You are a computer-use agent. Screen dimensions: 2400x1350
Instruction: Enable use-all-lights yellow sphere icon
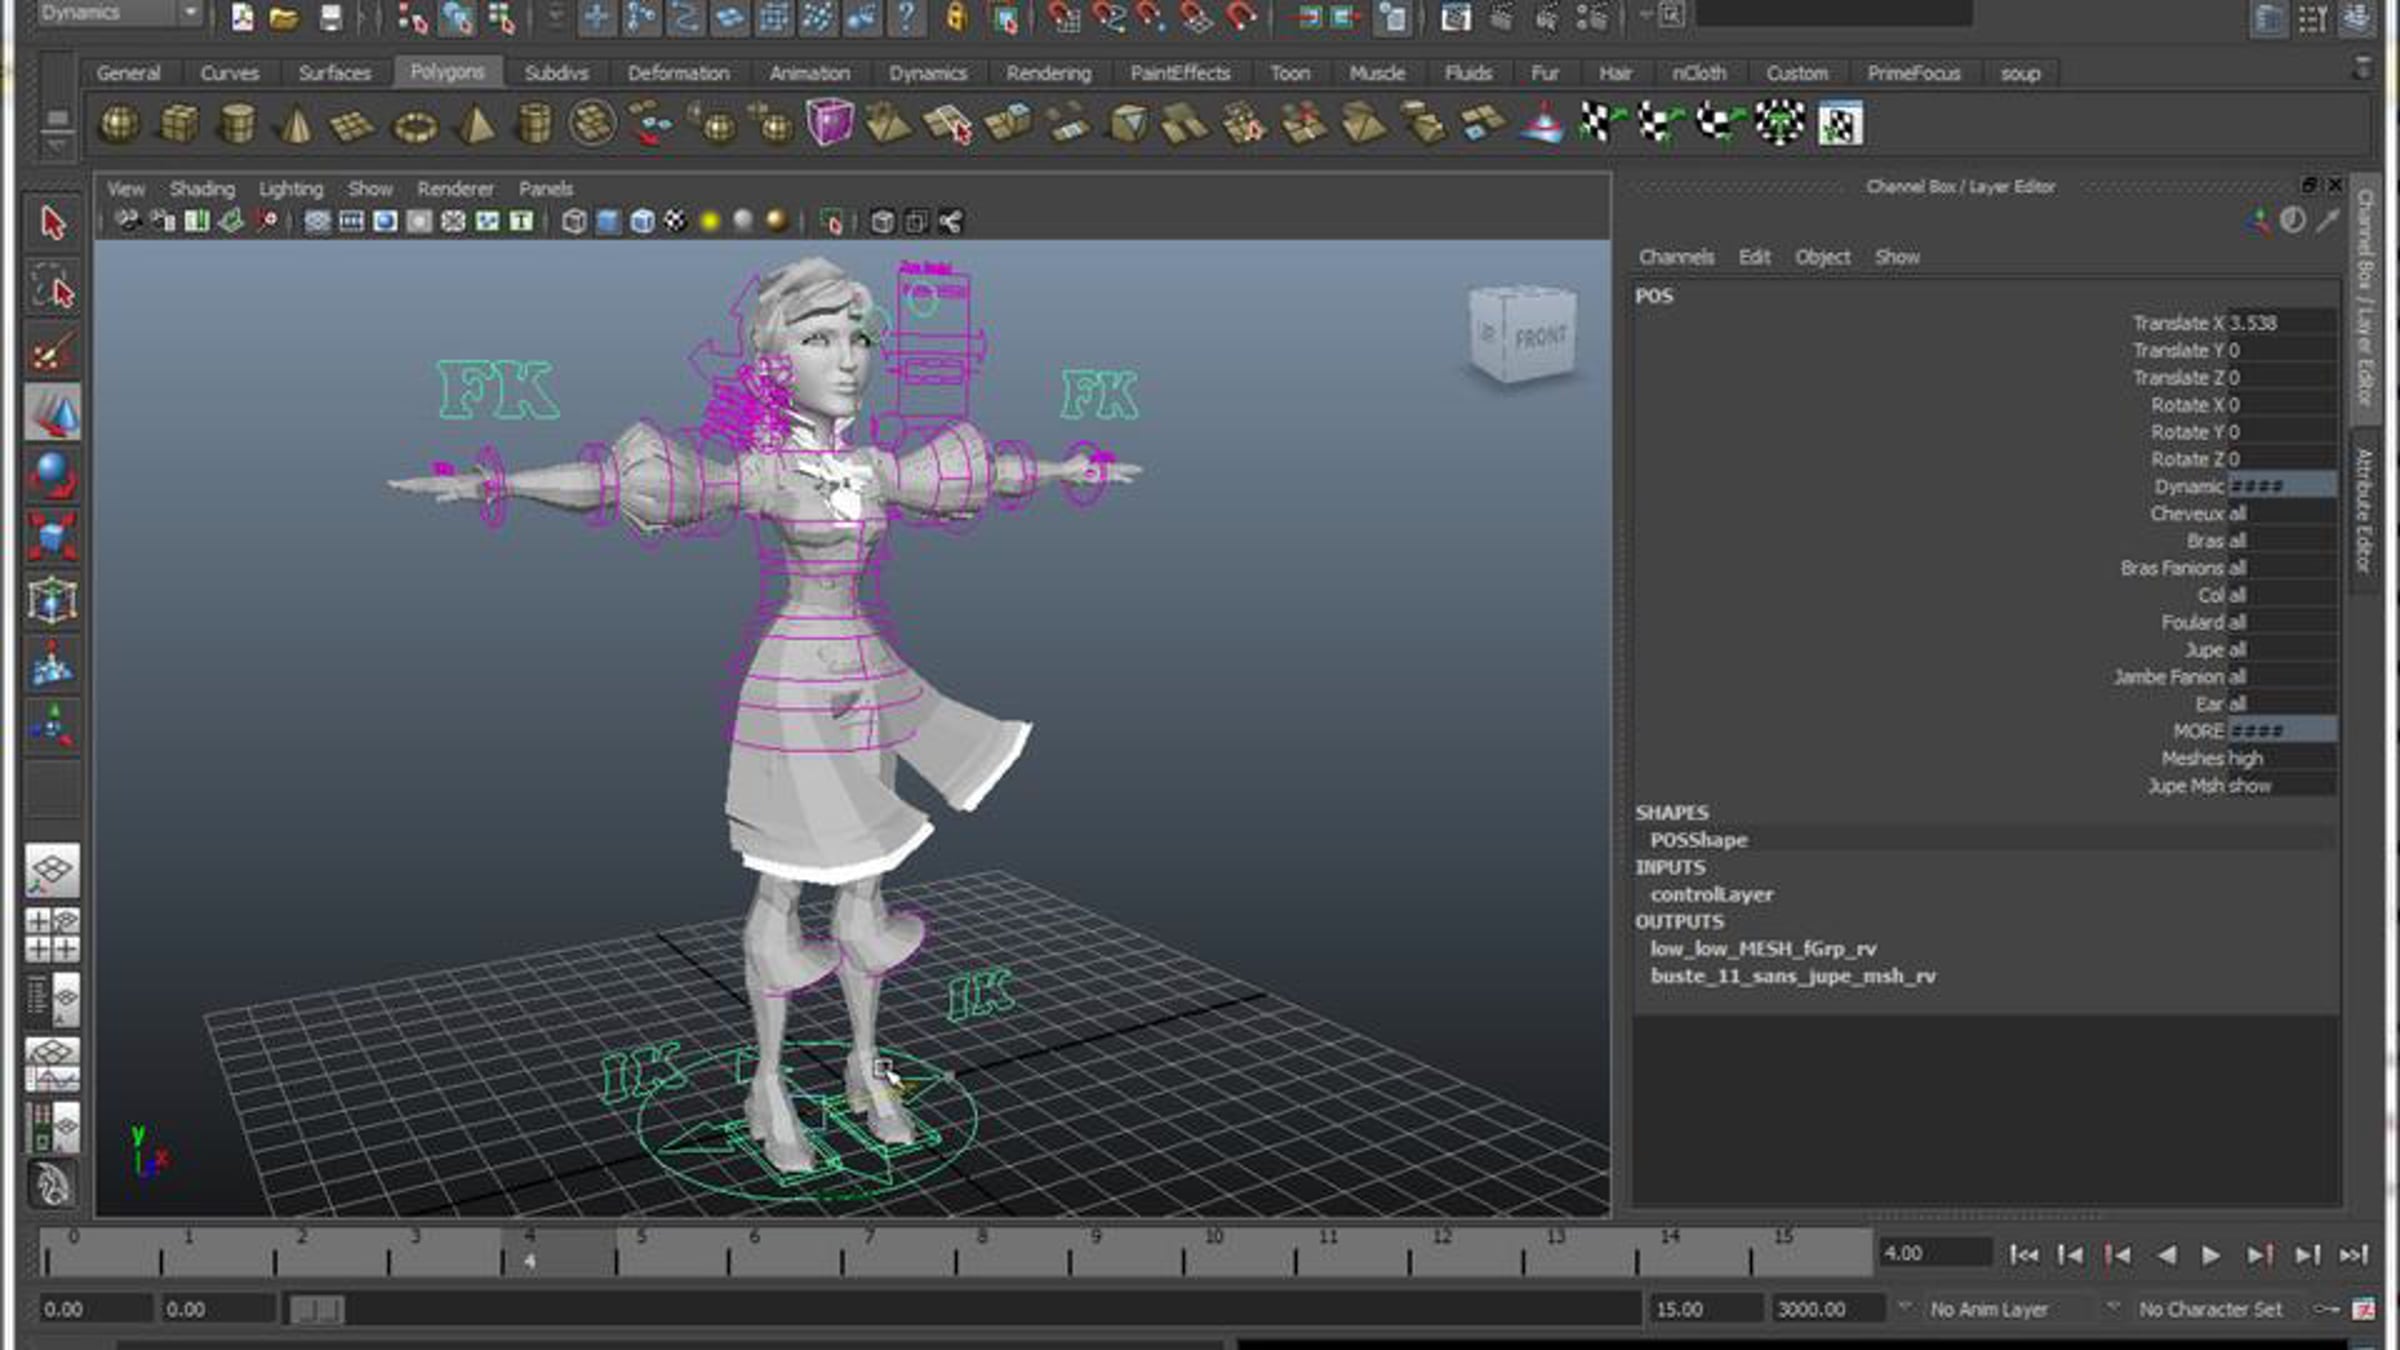pyautogui.click(x=709, y=222)
